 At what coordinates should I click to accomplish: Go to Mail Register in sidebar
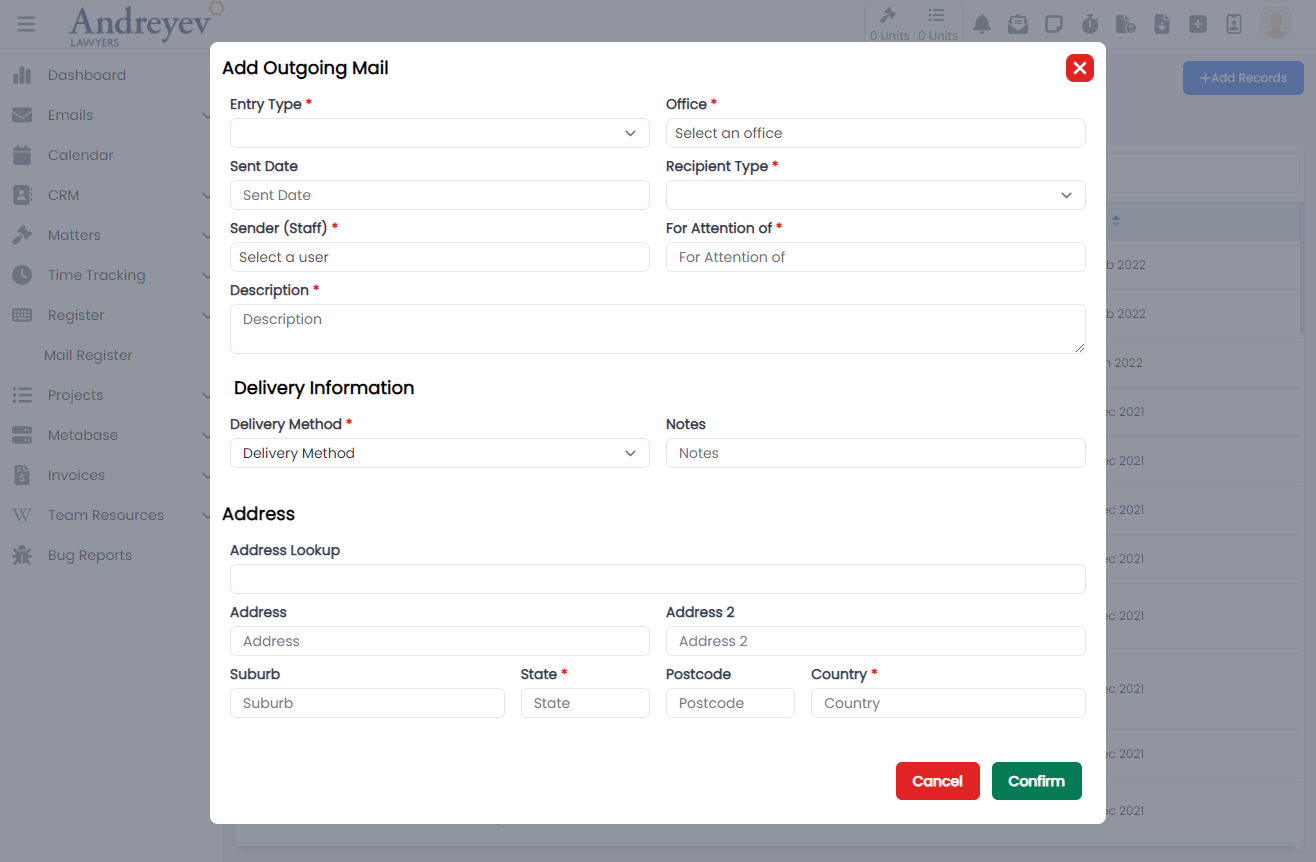pos(88,355)
